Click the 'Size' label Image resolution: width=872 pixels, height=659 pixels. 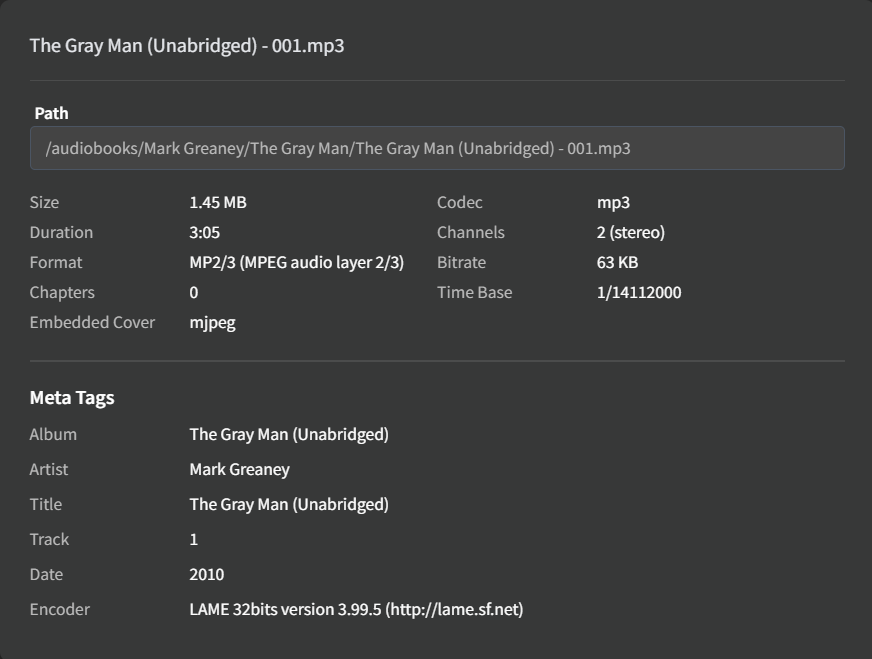pyautogui.click(x=44, y=202)
